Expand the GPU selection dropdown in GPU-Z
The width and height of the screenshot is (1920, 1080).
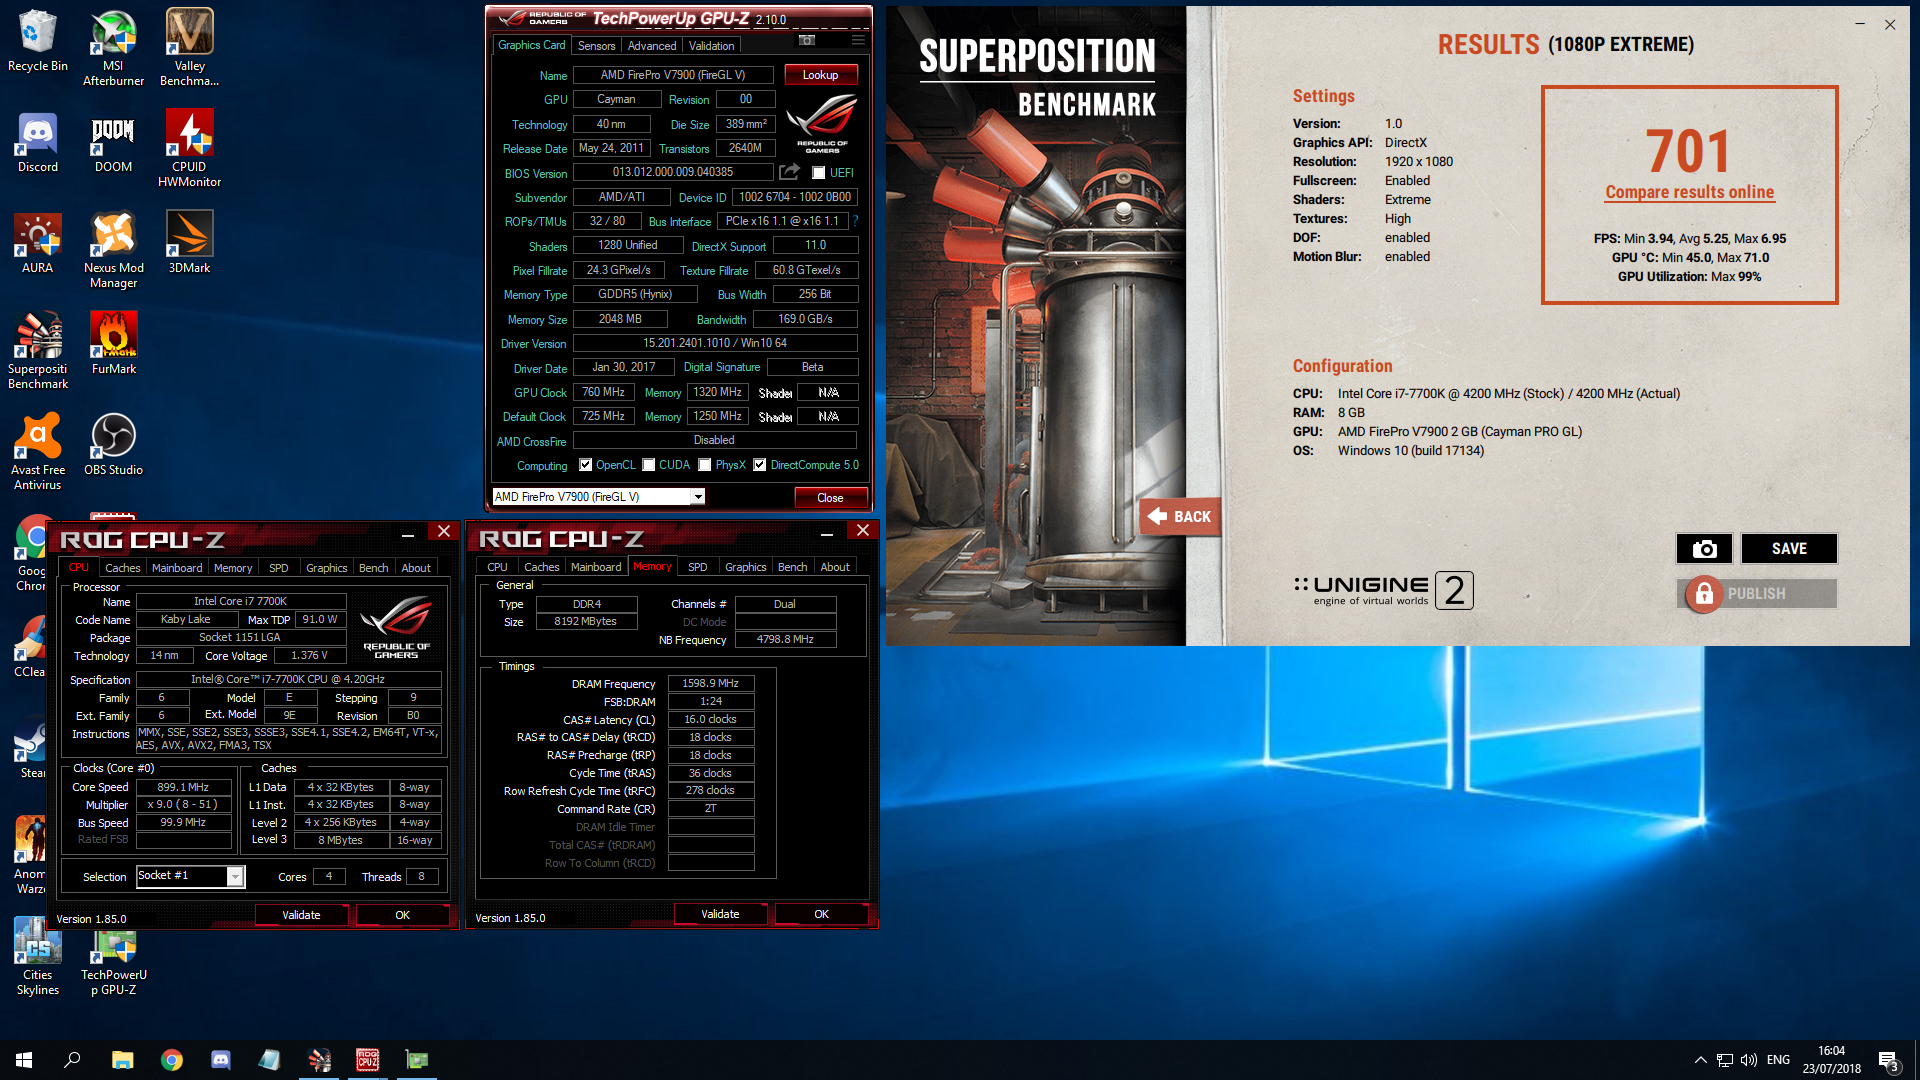698,497
